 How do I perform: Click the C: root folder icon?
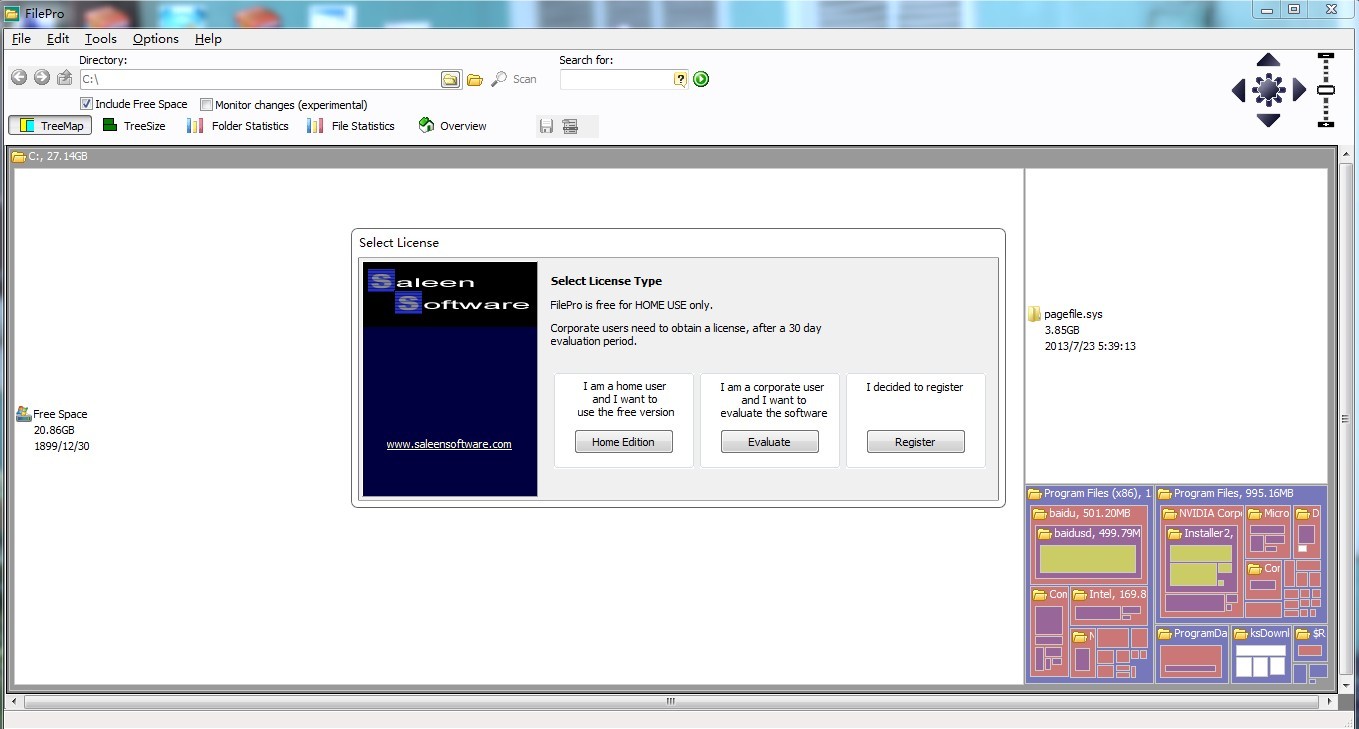pyautogui.click(x=19, y=157)
